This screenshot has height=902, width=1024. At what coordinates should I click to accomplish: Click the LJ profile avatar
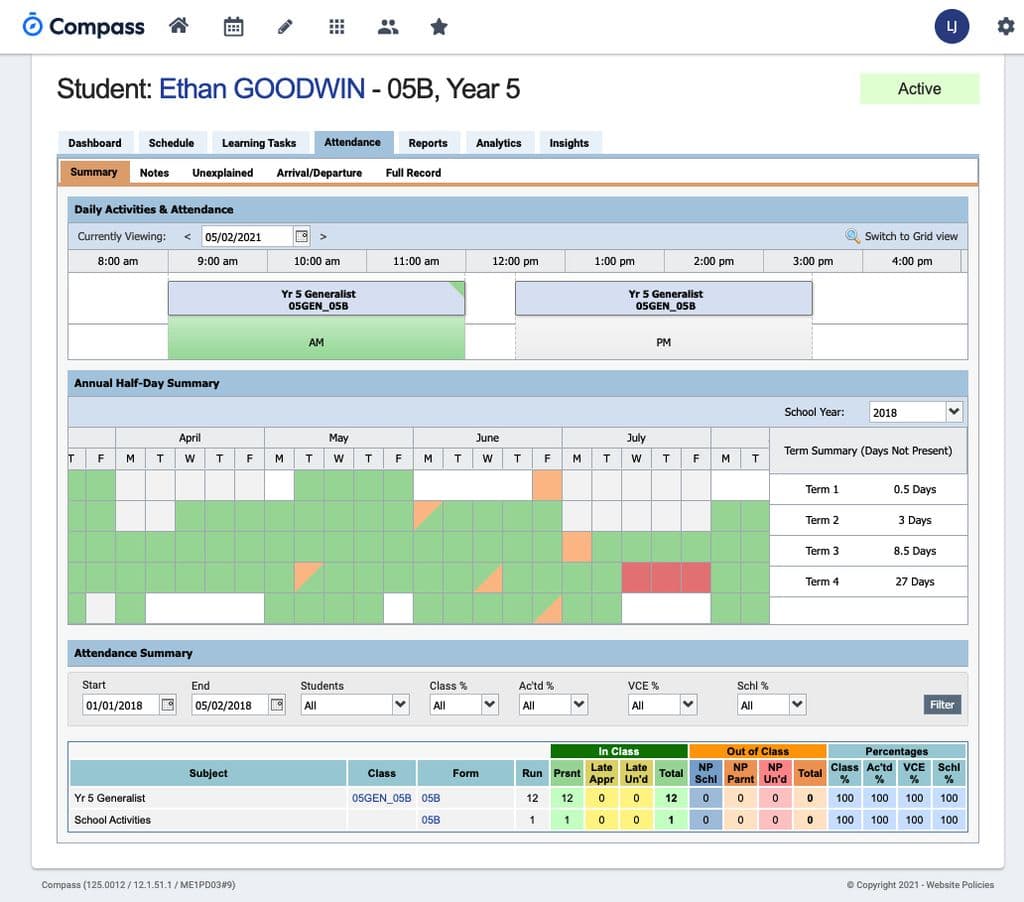click(x=951, y=26)
